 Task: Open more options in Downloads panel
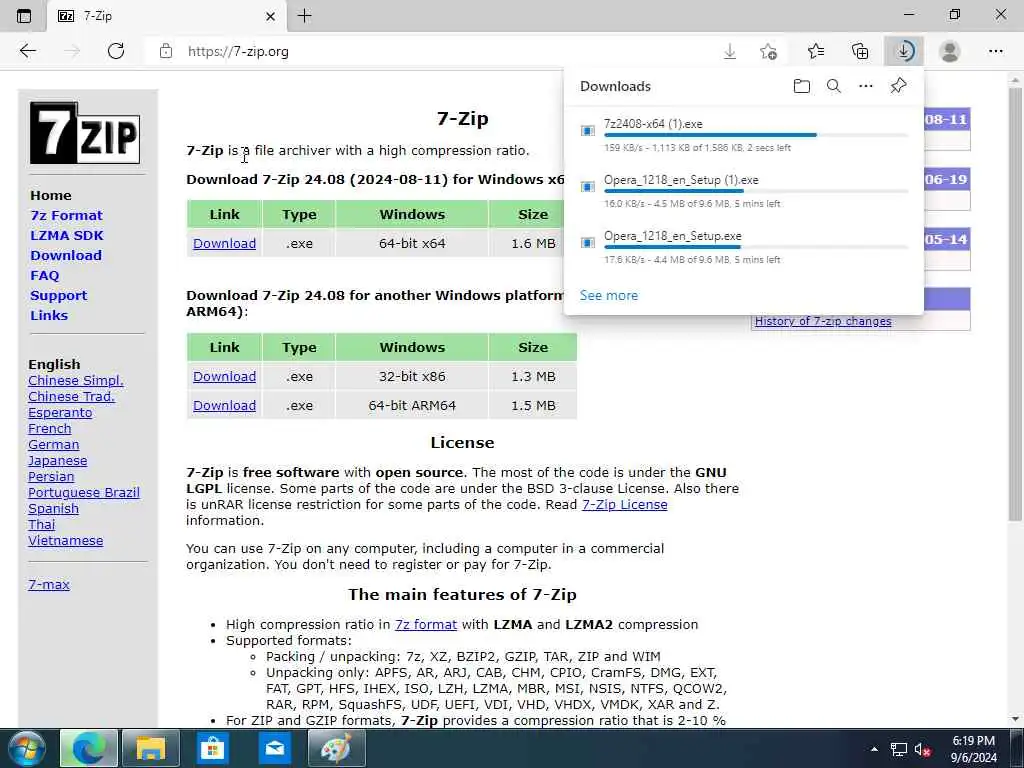[865, 86]
